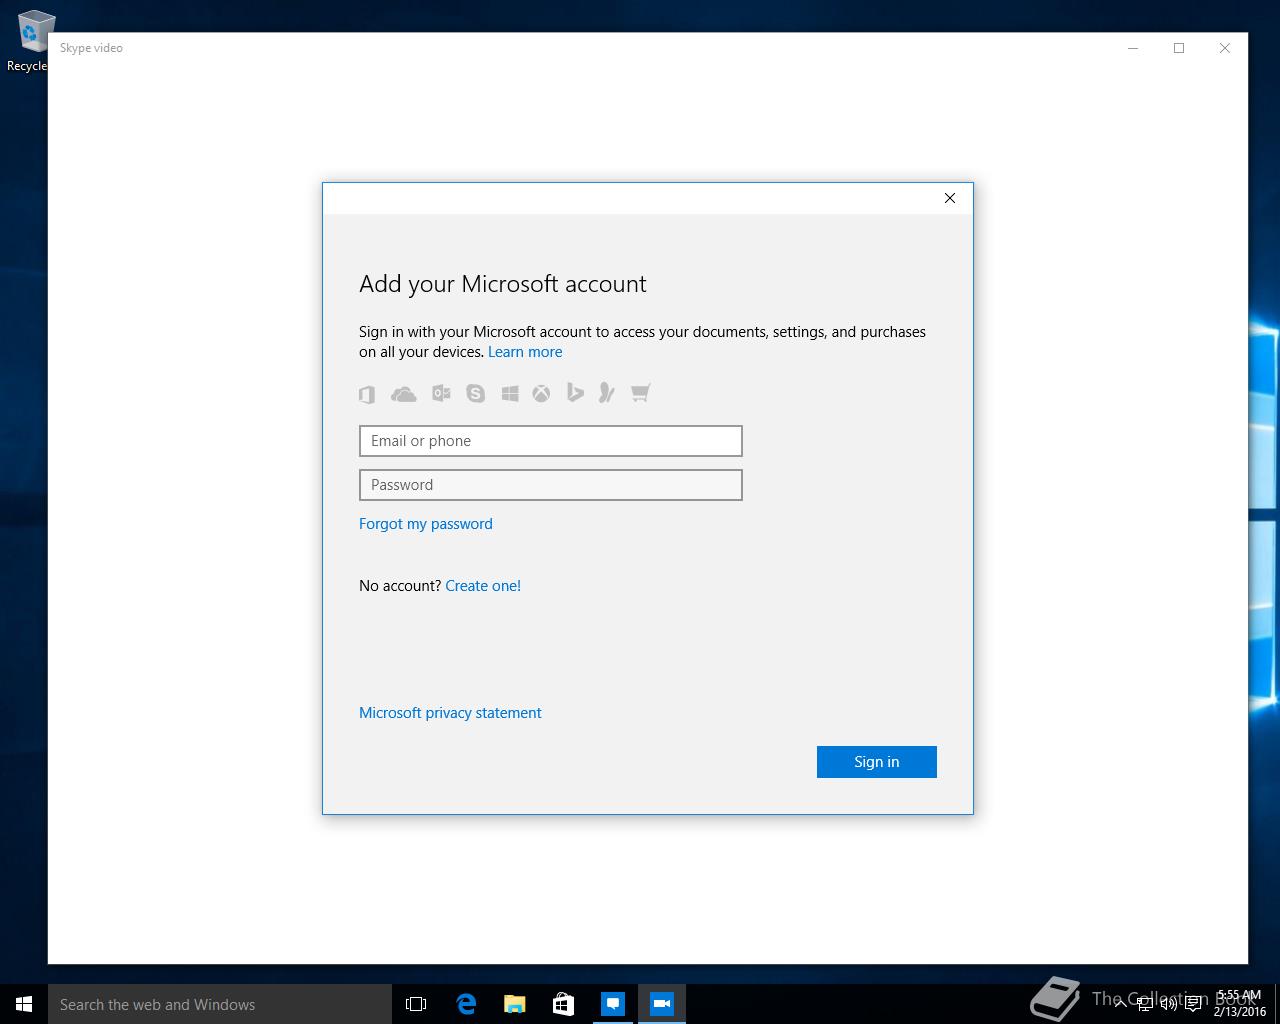Open the Learn more link

pos(525,352)
